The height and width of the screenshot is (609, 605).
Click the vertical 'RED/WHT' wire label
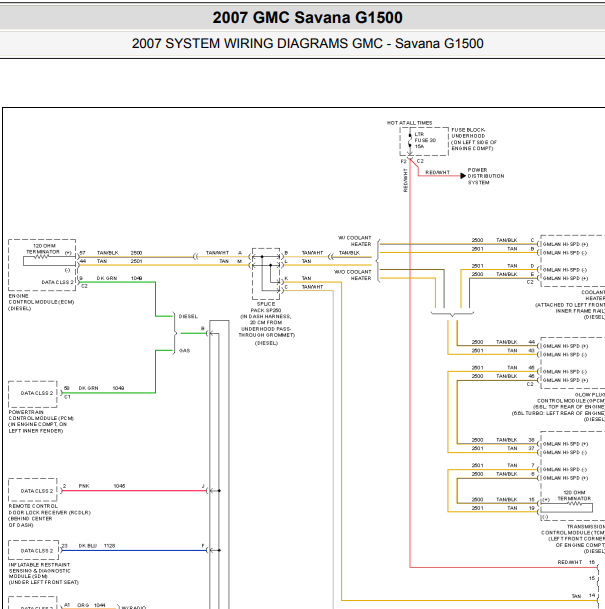[405, 180]
